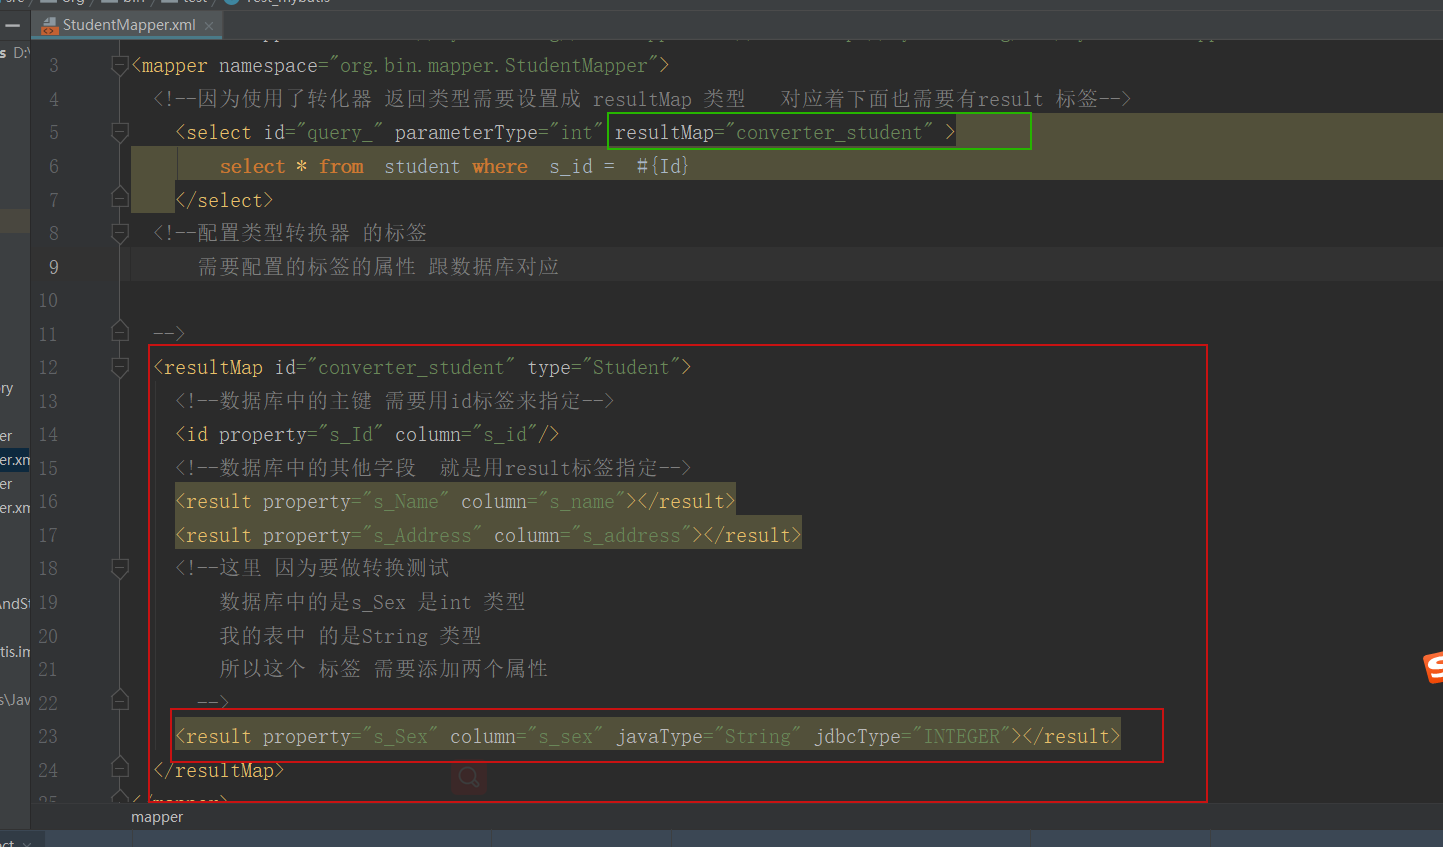This screenshot has height=847, width=1443.
Task: Click the id value query_ in the select tag
Action: (x=340, y=132)
